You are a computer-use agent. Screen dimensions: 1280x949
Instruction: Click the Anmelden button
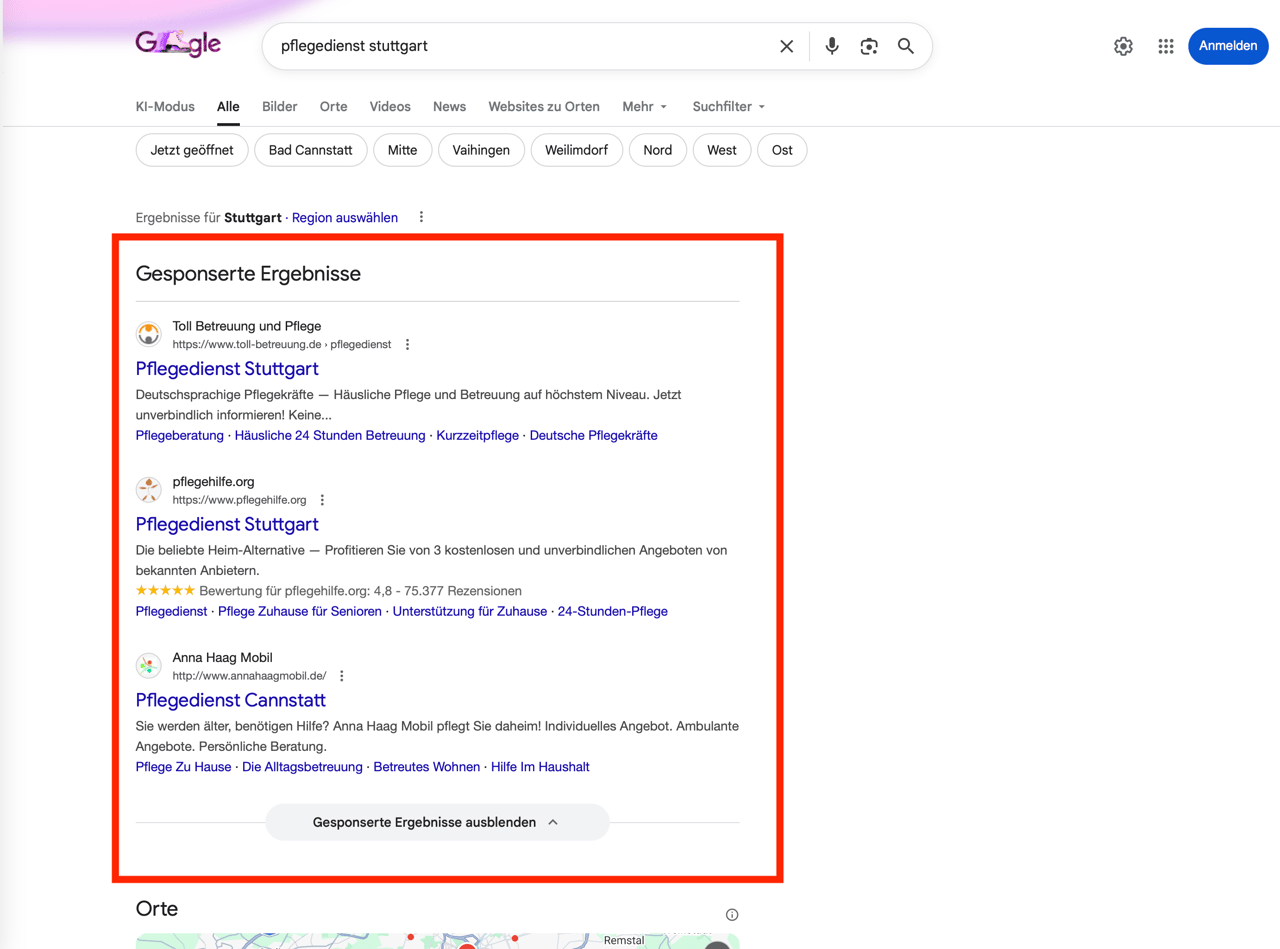coord(1228,46)
